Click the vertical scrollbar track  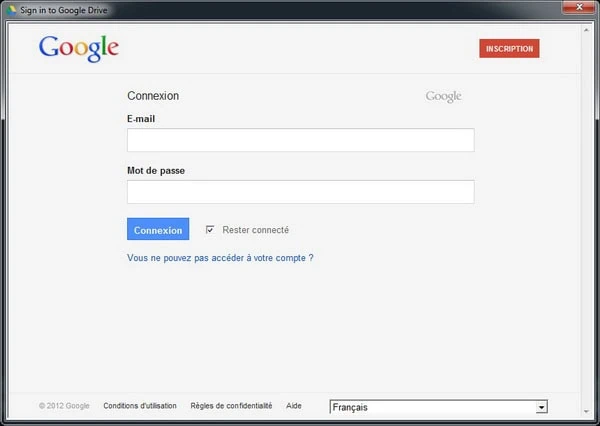tap(586, 220)
